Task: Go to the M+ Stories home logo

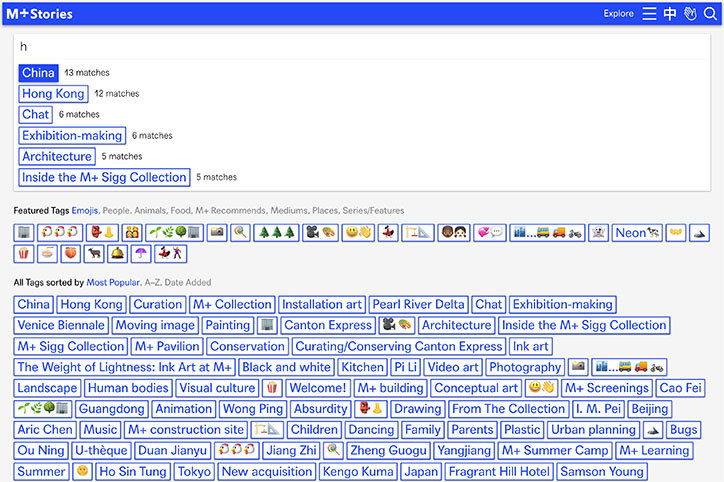Action: click(39, 14)
